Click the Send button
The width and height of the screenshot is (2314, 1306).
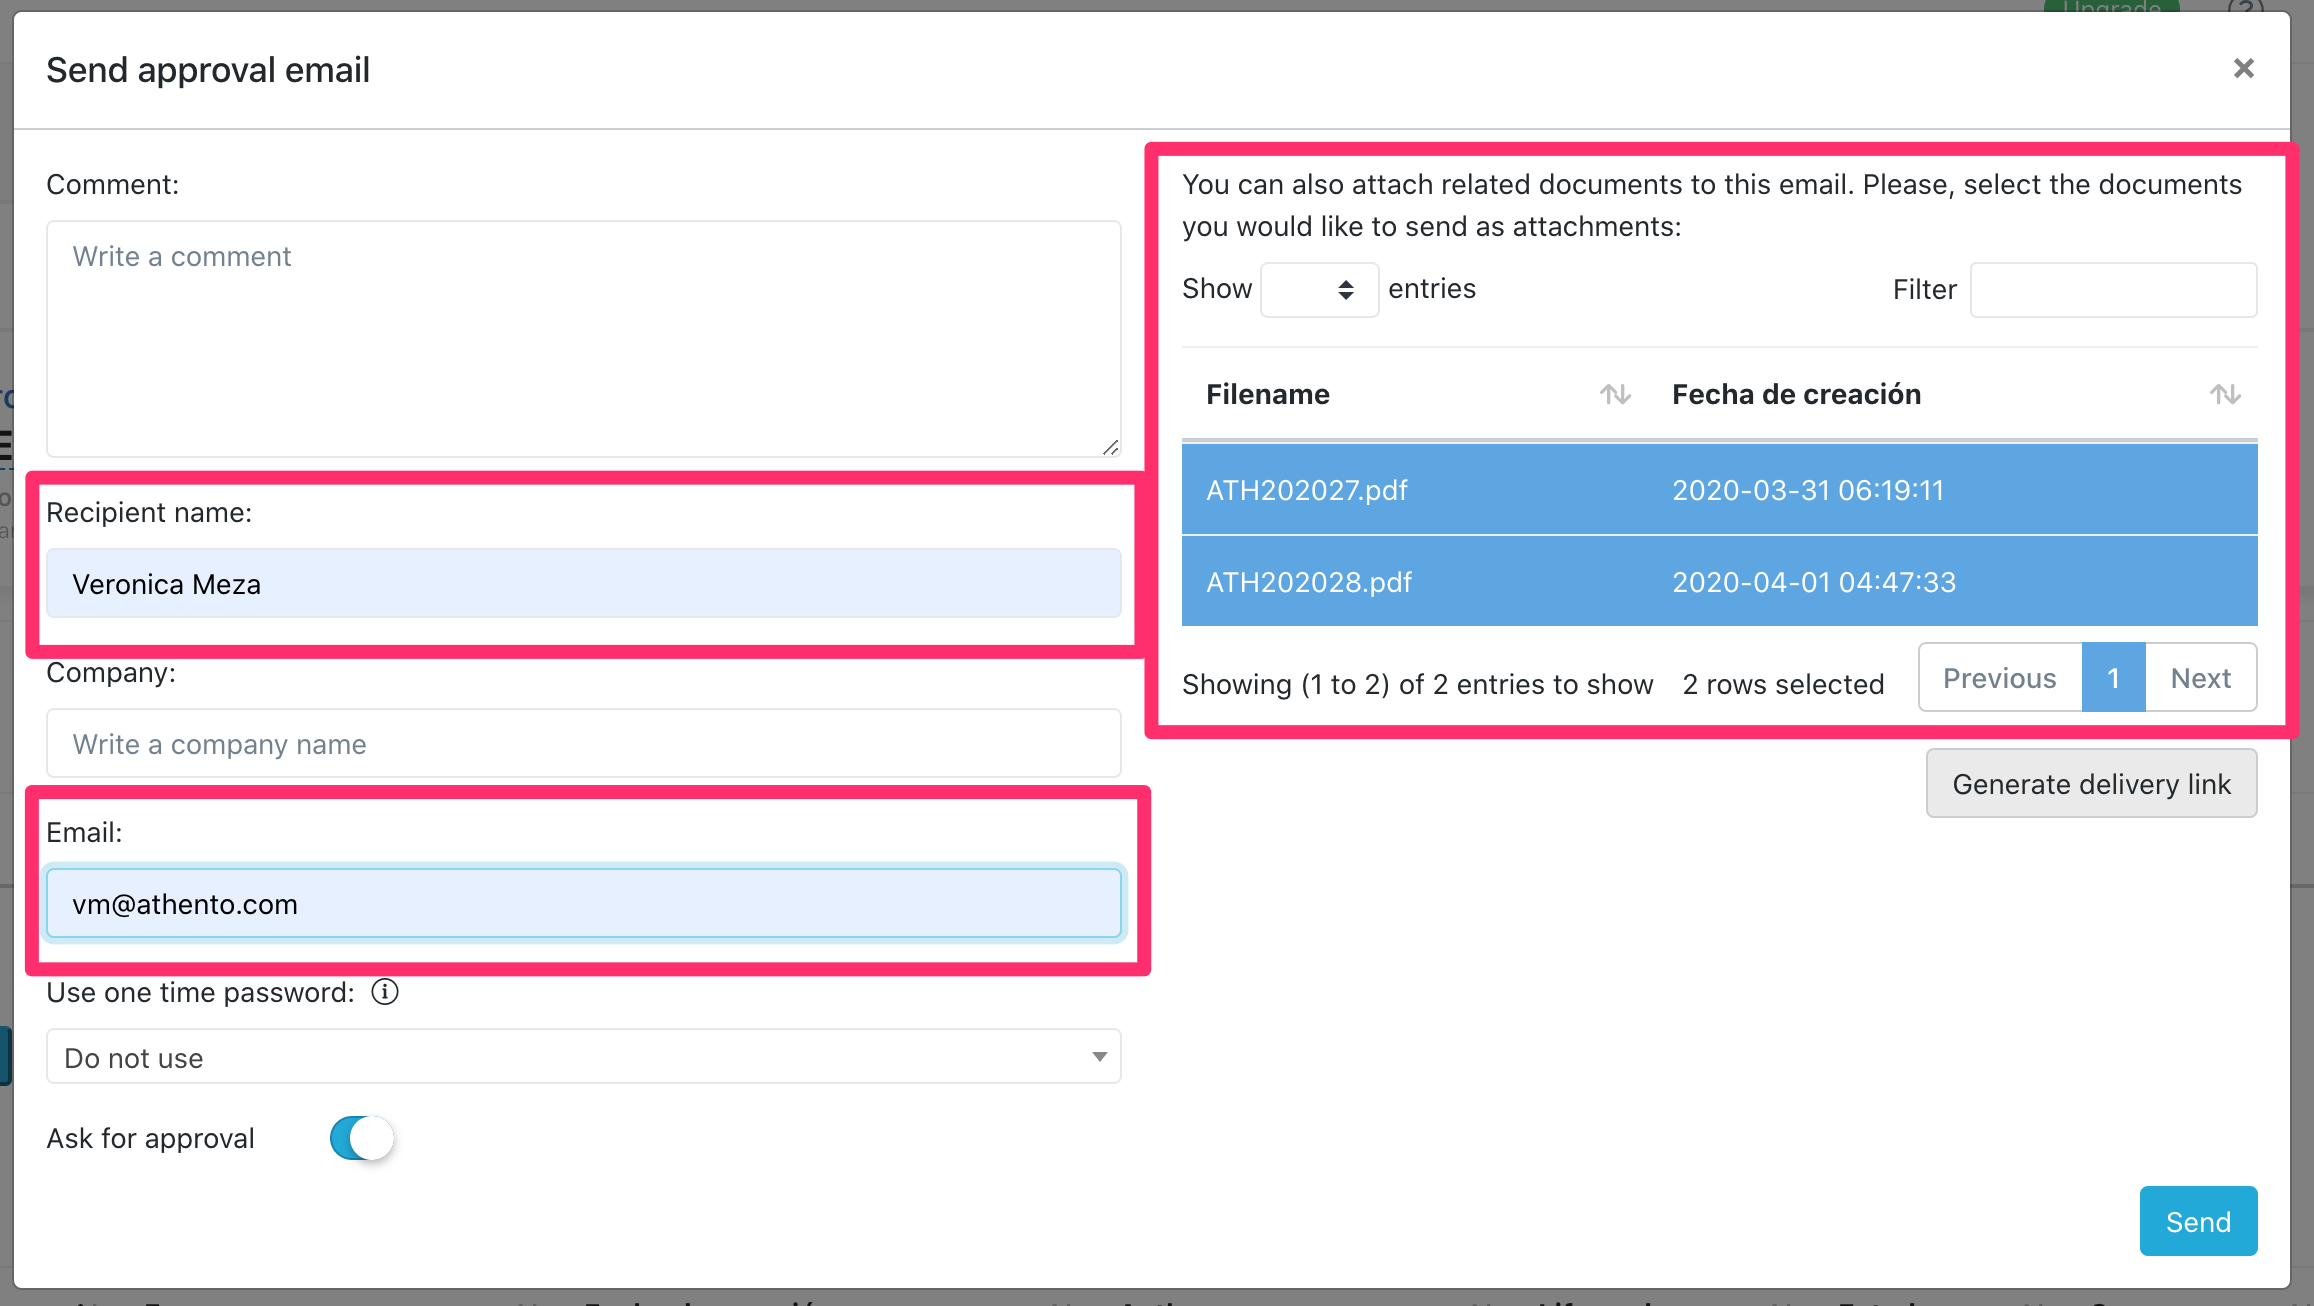pyautogui.click(x=2198, y=1222)
